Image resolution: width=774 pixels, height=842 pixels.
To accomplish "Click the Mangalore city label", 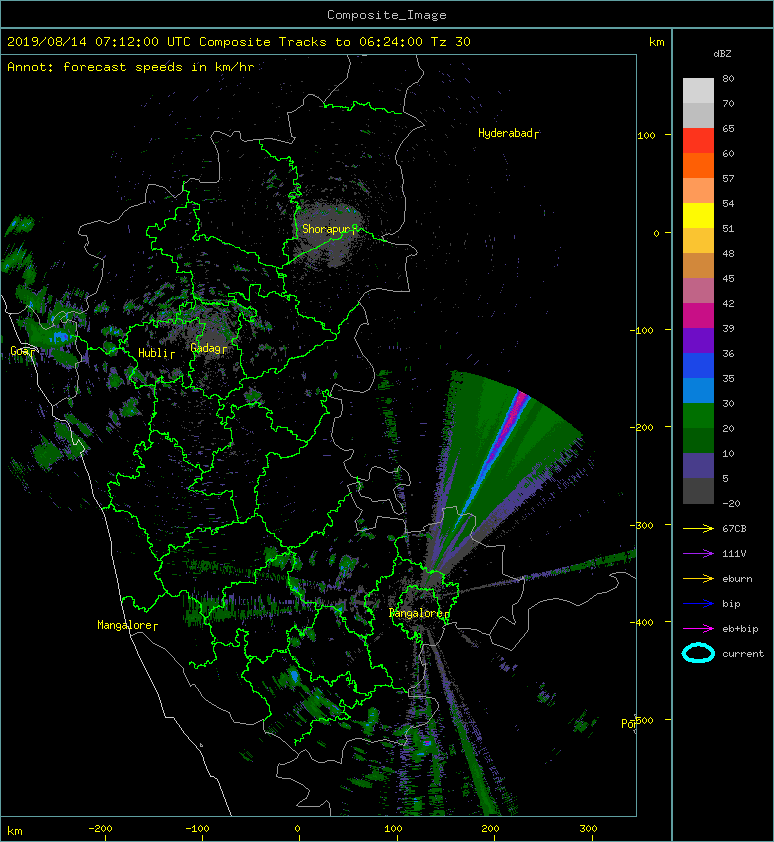I will (x=127, y=625).
